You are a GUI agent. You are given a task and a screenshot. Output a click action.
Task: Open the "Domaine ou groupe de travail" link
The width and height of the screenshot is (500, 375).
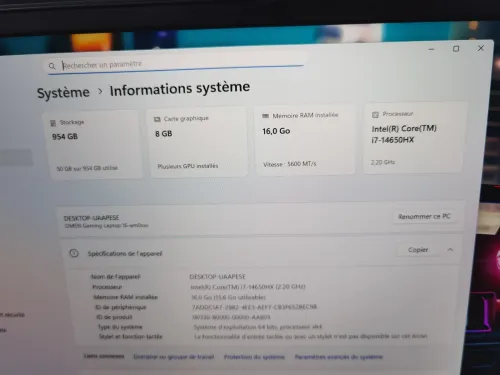point(174,357)
